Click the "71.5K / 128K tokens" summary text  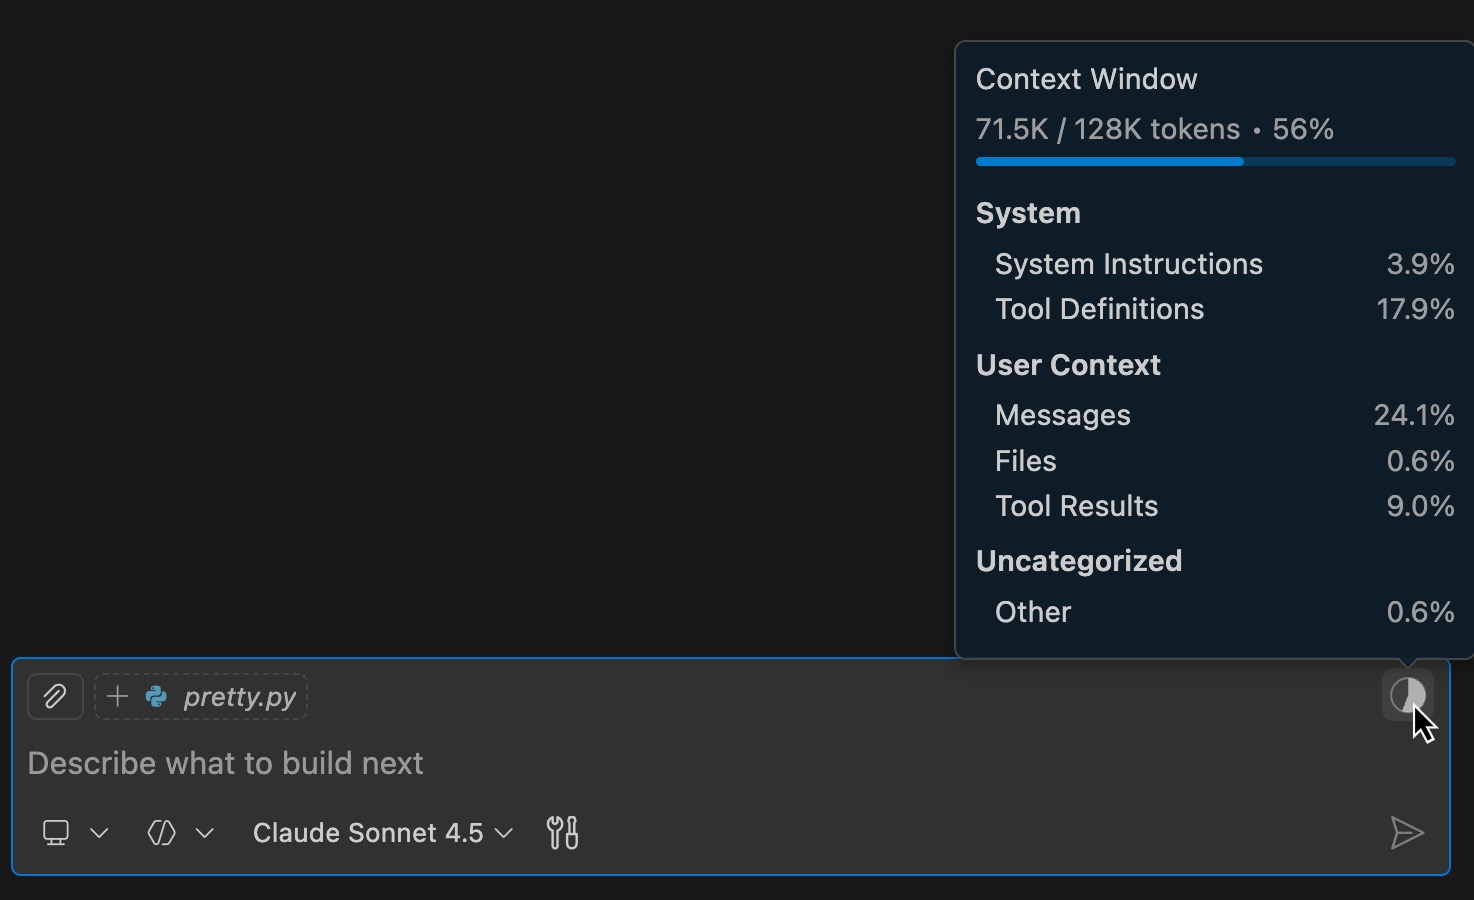[1107, 129]
